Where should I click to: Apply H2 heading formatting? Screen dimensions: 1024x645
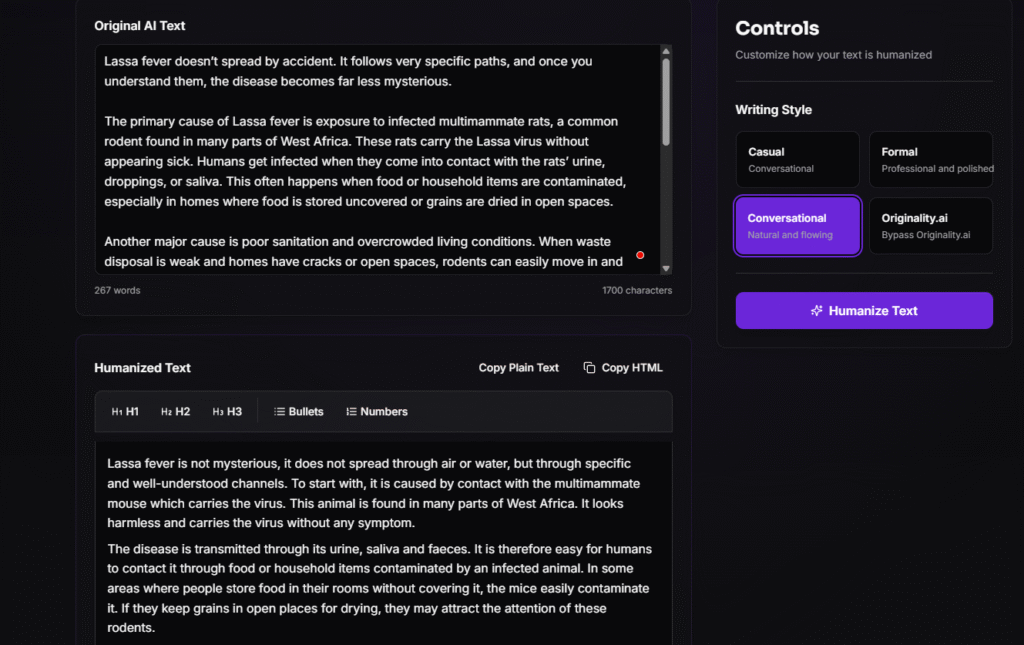175,412
